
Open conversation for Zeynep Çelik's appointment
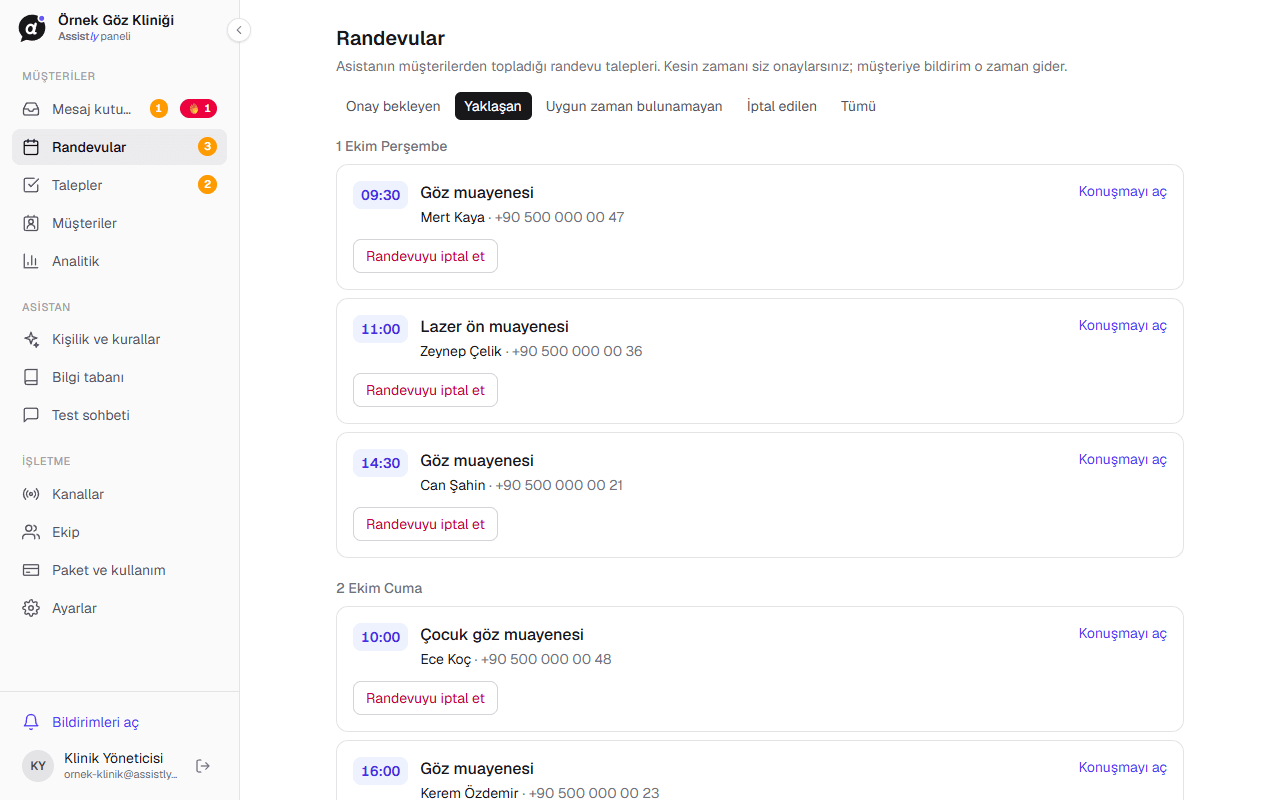[1122, 325]
